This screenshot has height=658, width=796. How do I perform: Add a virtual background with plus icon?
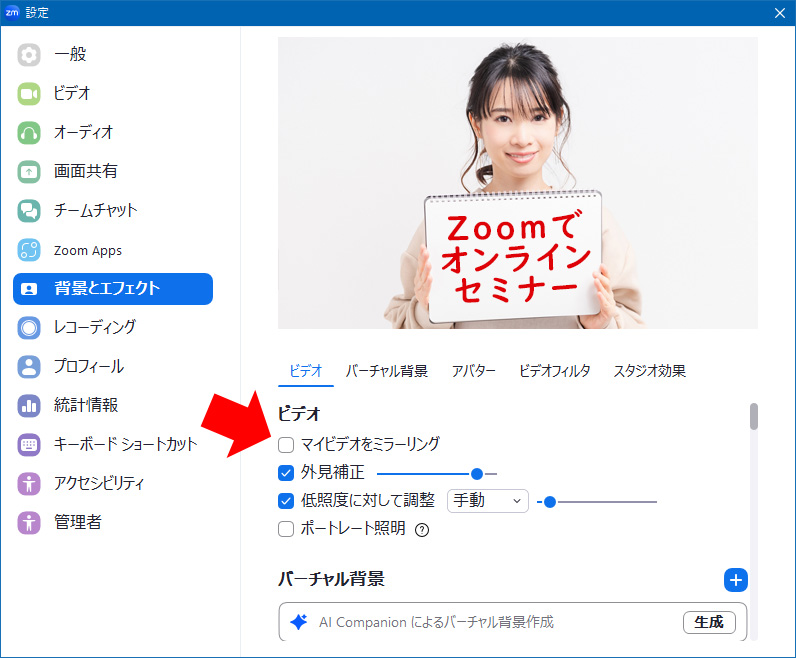(x=736, y=580)
